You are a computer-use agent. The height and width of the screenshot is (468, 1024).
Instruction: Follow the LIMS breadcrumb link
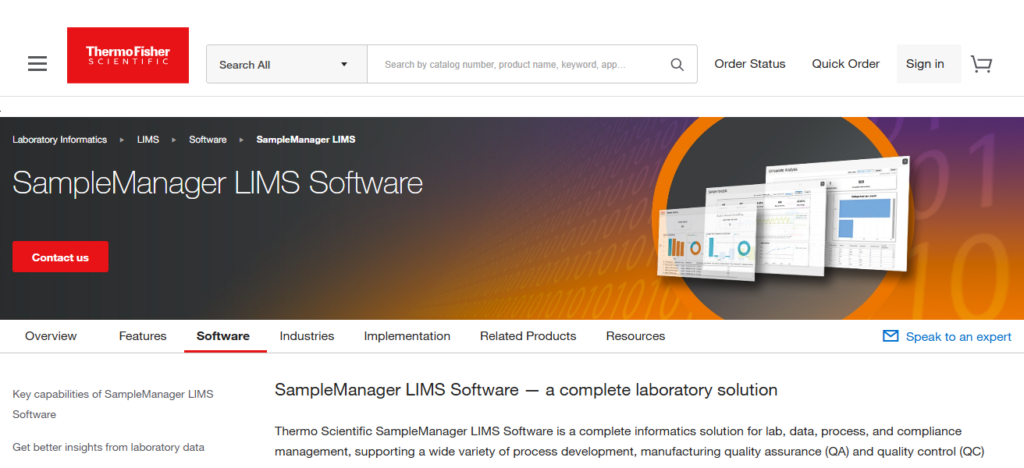coord(148,140)
